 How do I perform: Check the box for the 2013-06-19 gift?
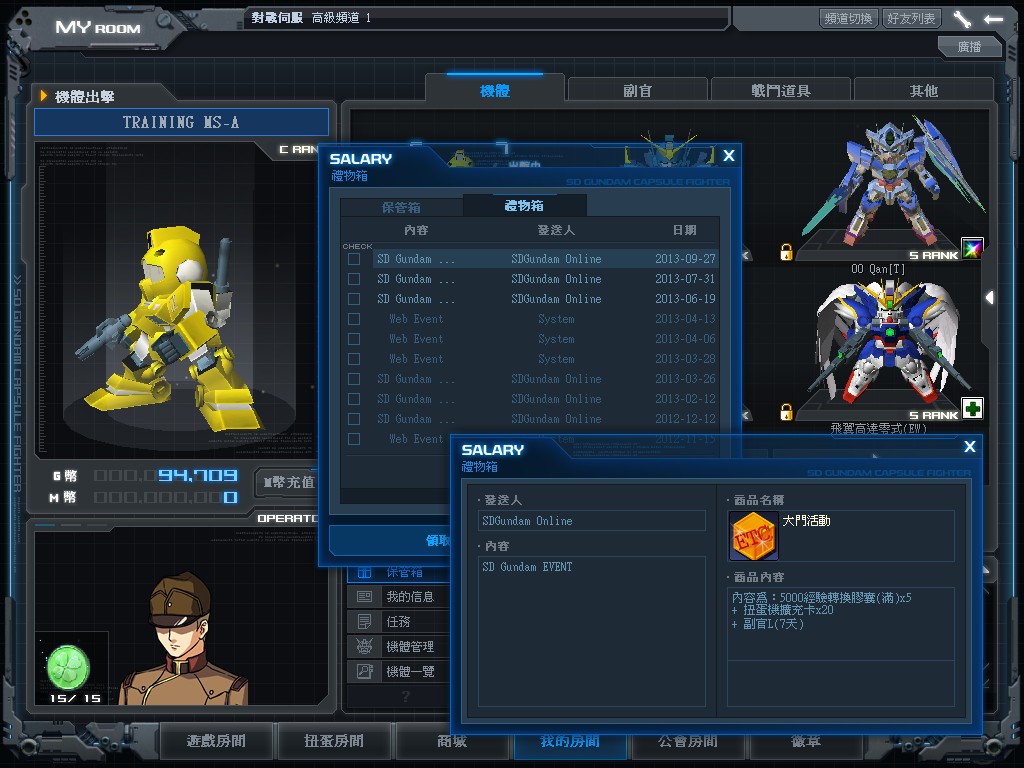[x=354, y=299]
